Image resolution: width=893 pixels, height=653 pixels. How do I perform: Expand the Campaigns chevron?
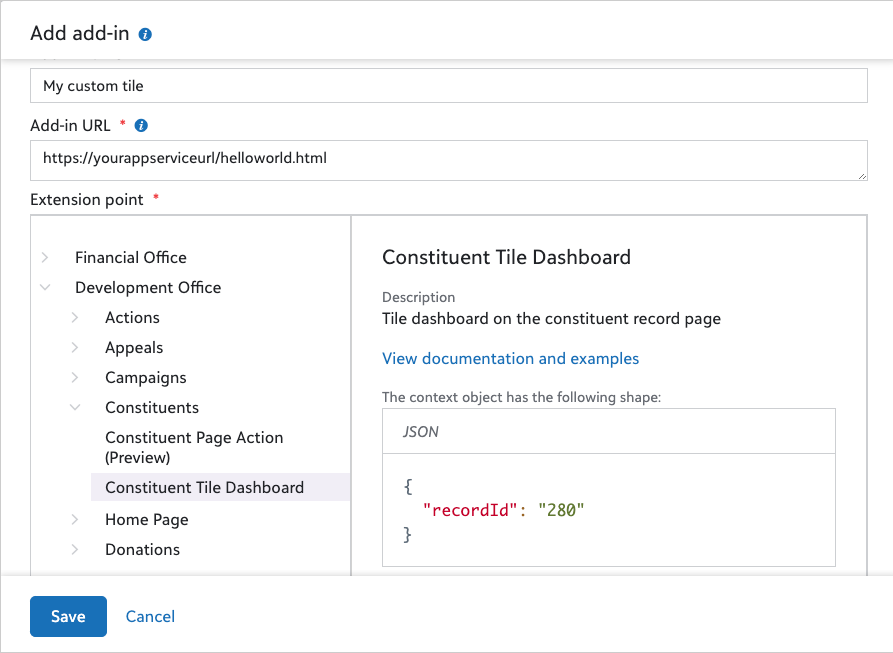tap(75, 378)
